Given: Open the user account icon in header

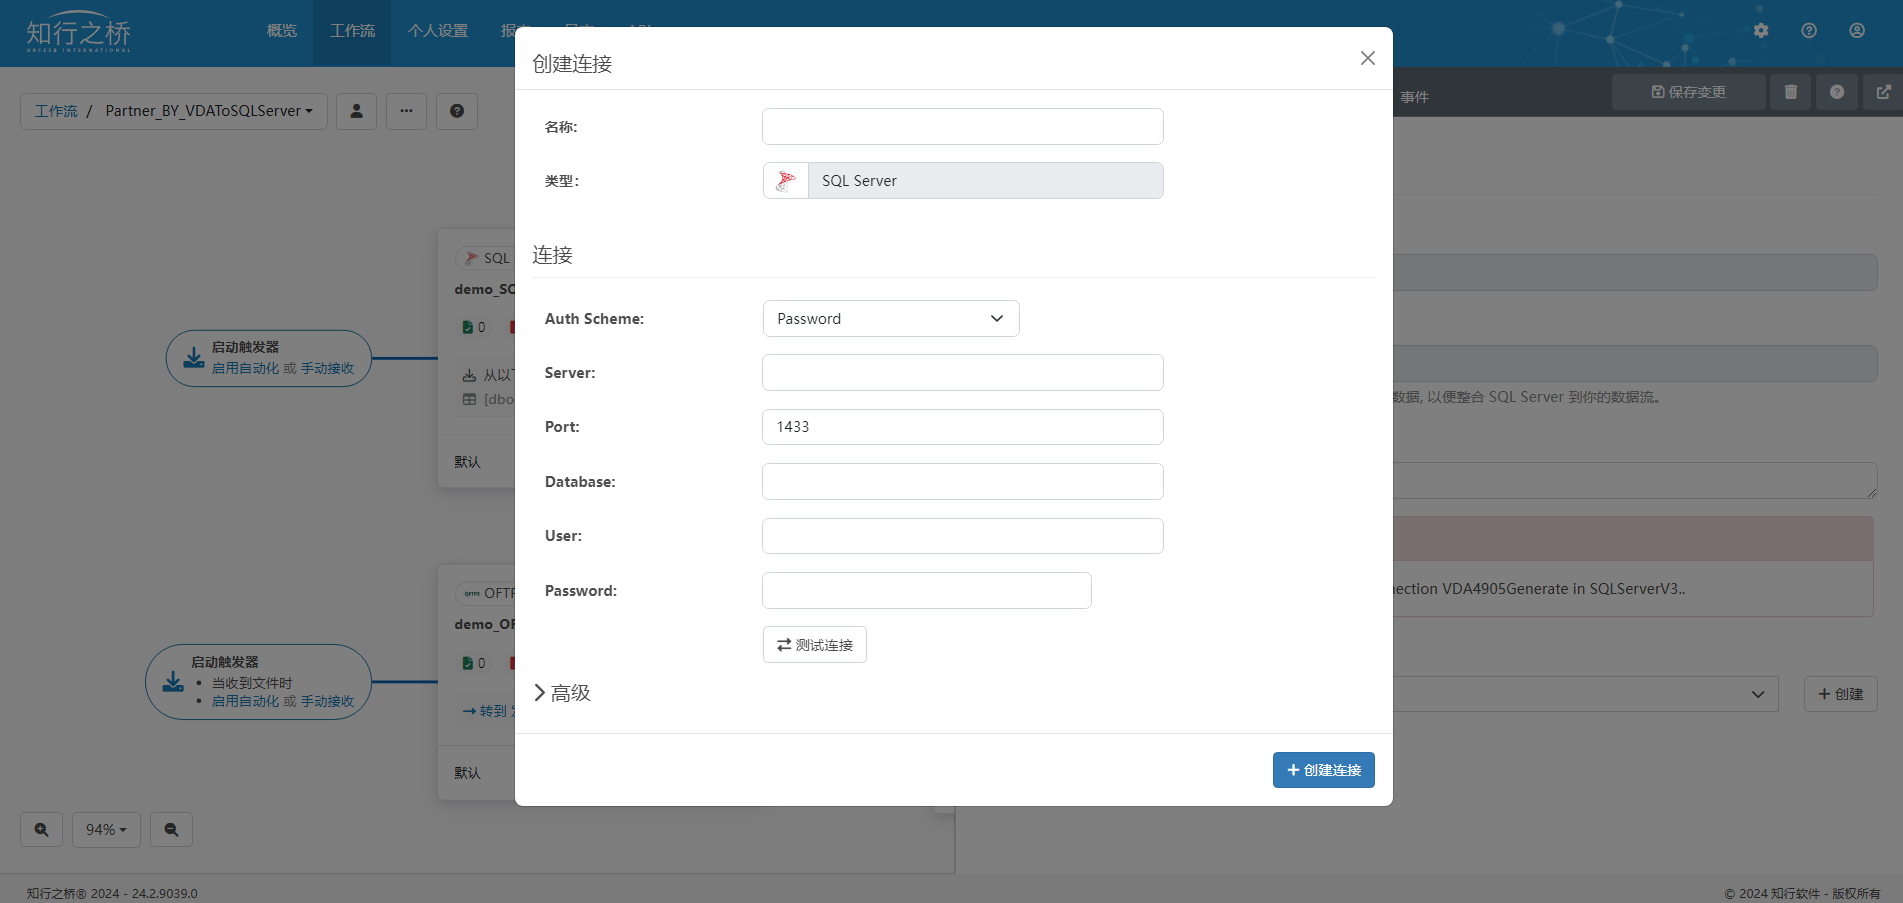Looking at the screenshot, I should coord(1857,31).
